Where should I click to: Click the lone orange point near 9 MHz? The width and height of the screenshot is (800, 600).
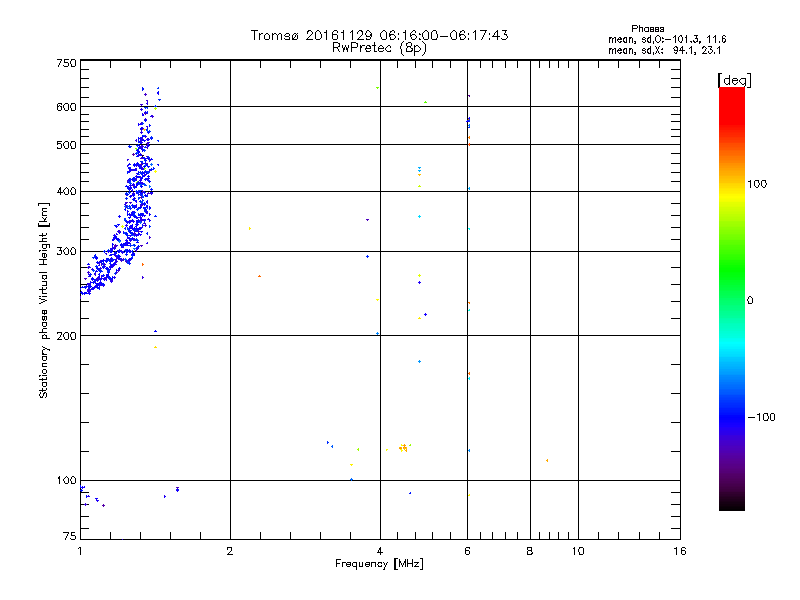click(547, 461)
